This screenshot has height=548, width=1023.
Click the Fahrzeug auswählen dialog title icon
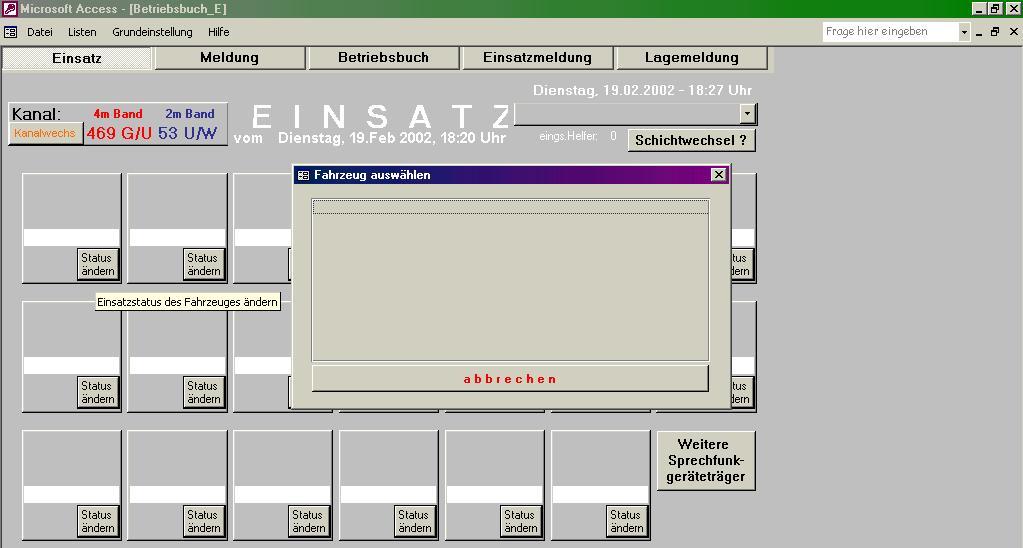[x=304, y=175]
